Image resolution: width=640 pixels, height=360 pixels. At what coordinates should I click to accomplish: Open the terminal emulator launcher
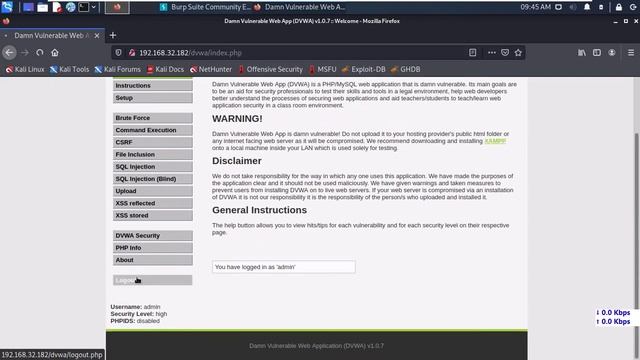pos(84,7)
